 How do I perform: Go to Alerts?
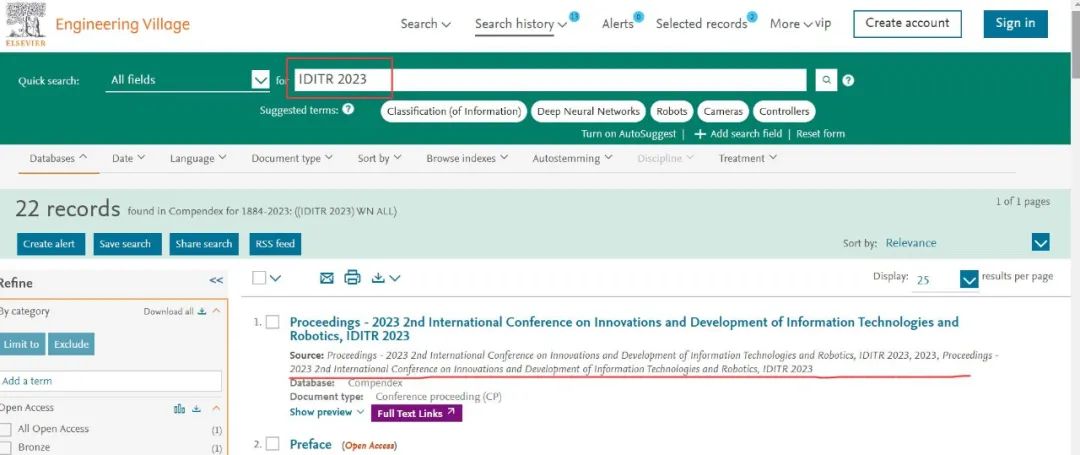617,23
